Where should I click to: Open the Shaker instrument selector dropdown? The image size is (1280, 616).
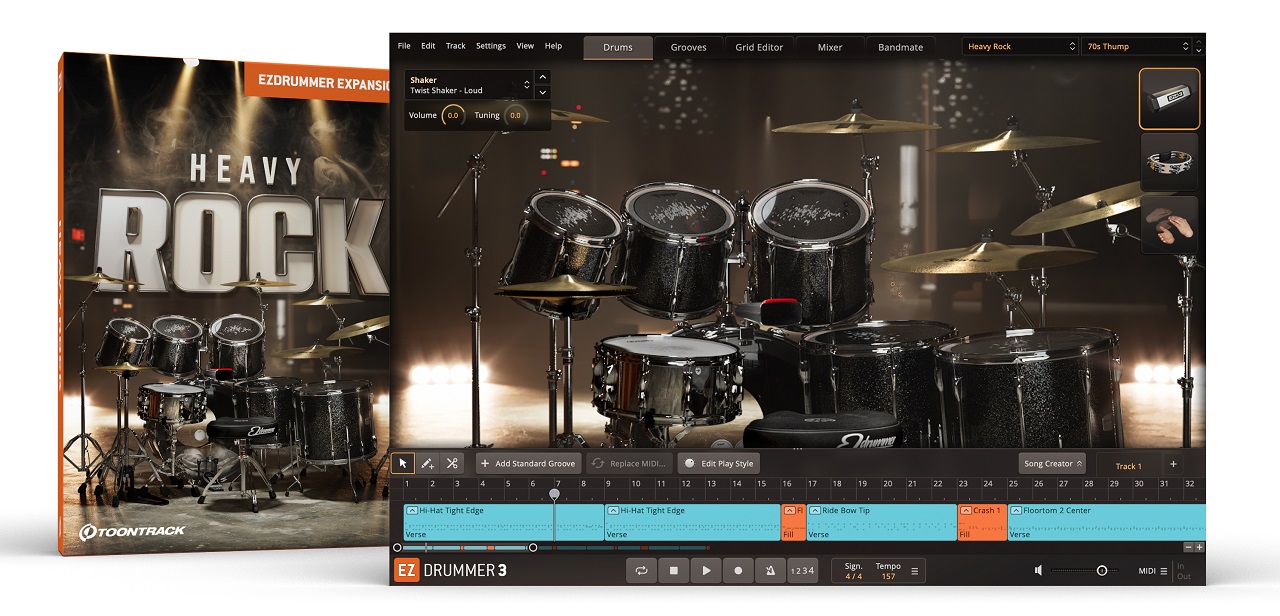[469, 85]
